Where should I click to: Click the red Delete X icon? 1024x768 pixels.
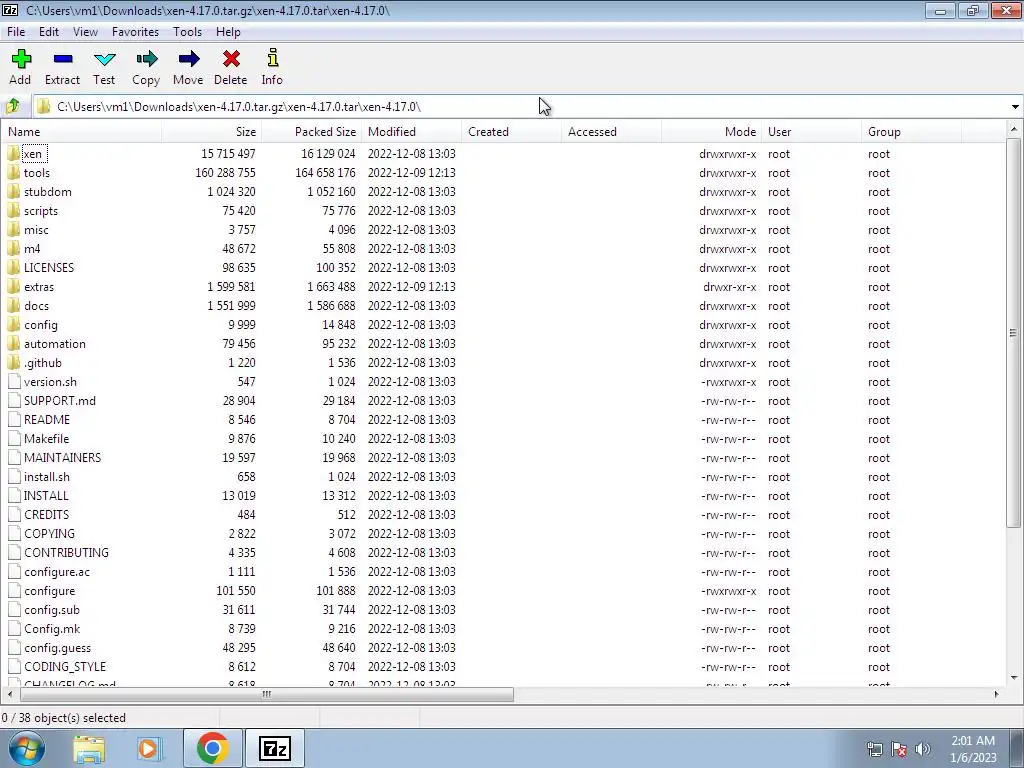click(231, 59)
